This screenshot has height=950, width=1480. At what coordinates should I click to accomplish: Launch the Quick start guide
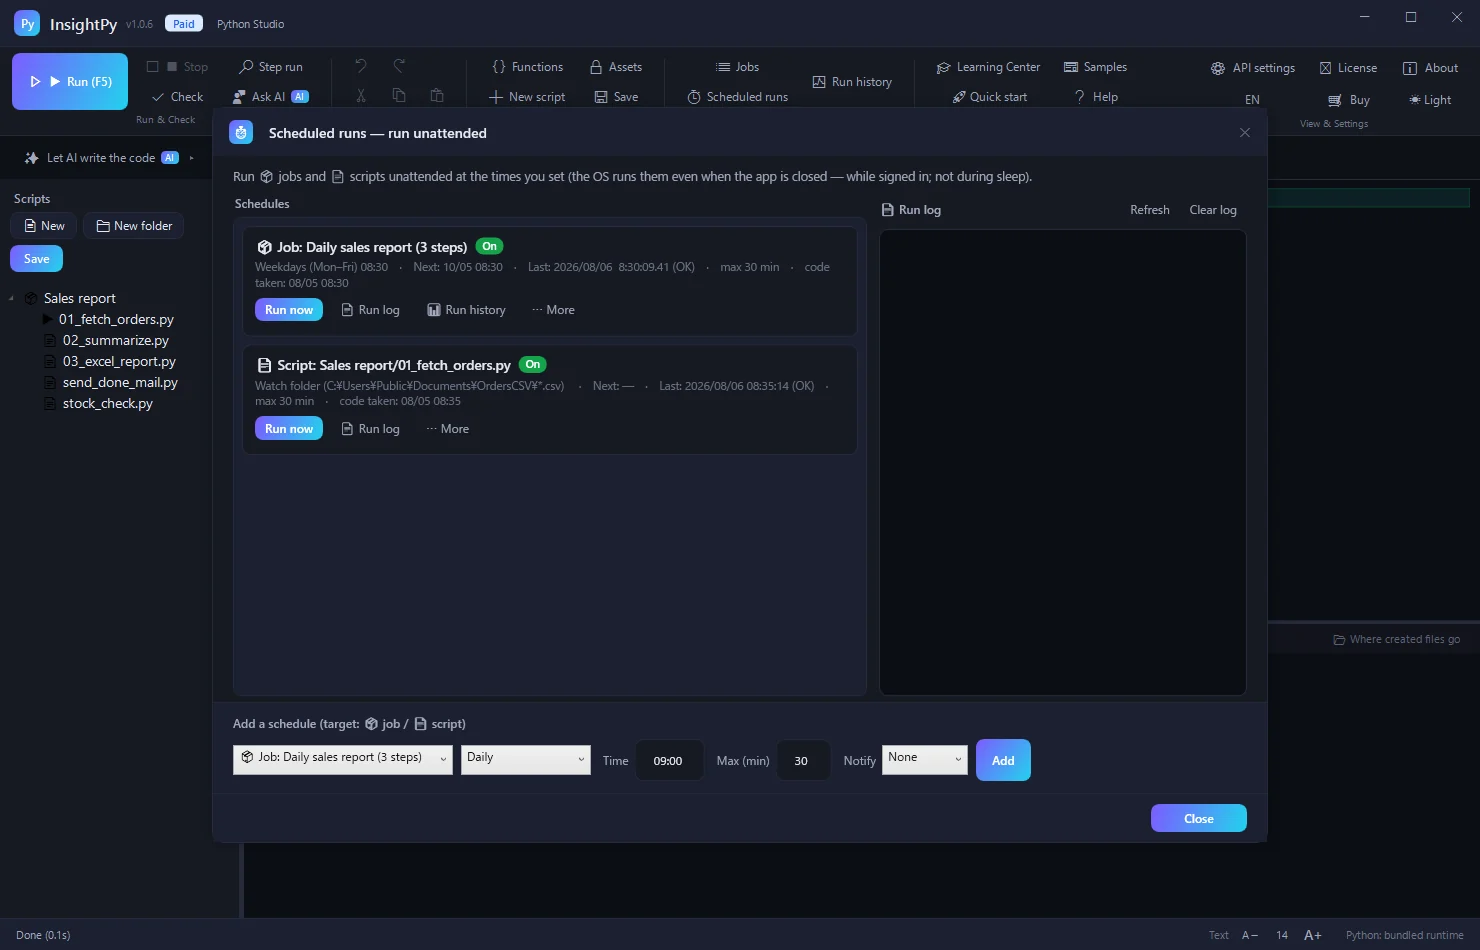point(990,97)
